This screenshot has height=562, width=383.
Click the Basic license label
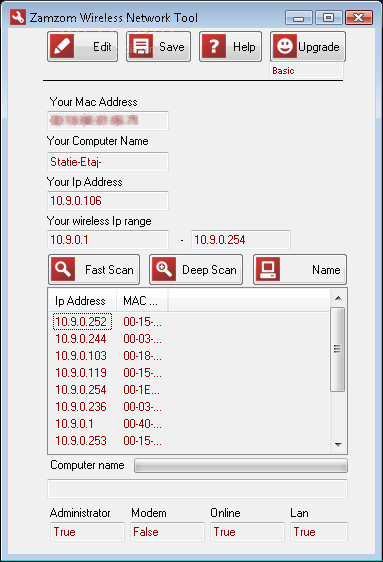click(283, 71)
